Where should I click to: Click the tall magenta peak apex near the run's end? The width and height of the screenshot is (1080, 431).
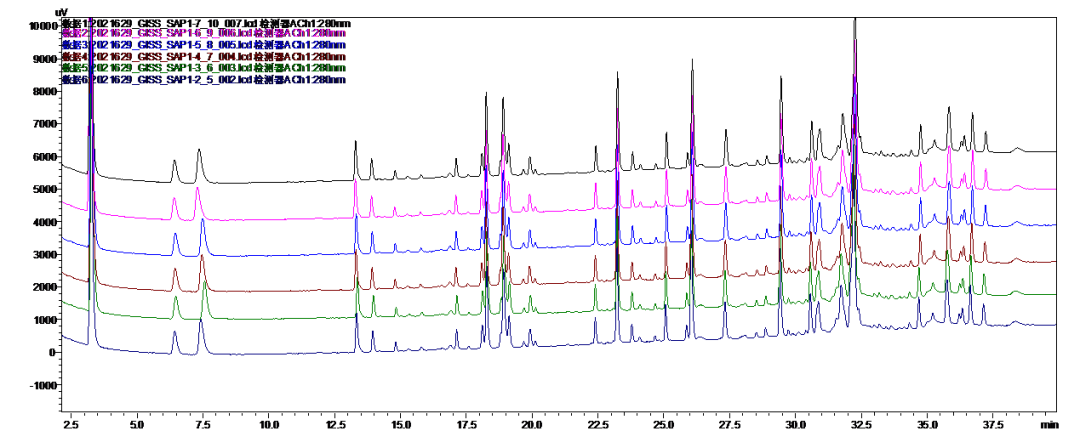coord(855,42)
